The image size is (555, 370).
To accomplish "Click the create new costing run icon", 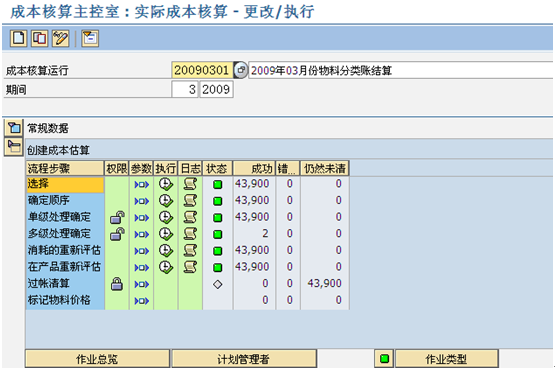I will click(18, 38).
